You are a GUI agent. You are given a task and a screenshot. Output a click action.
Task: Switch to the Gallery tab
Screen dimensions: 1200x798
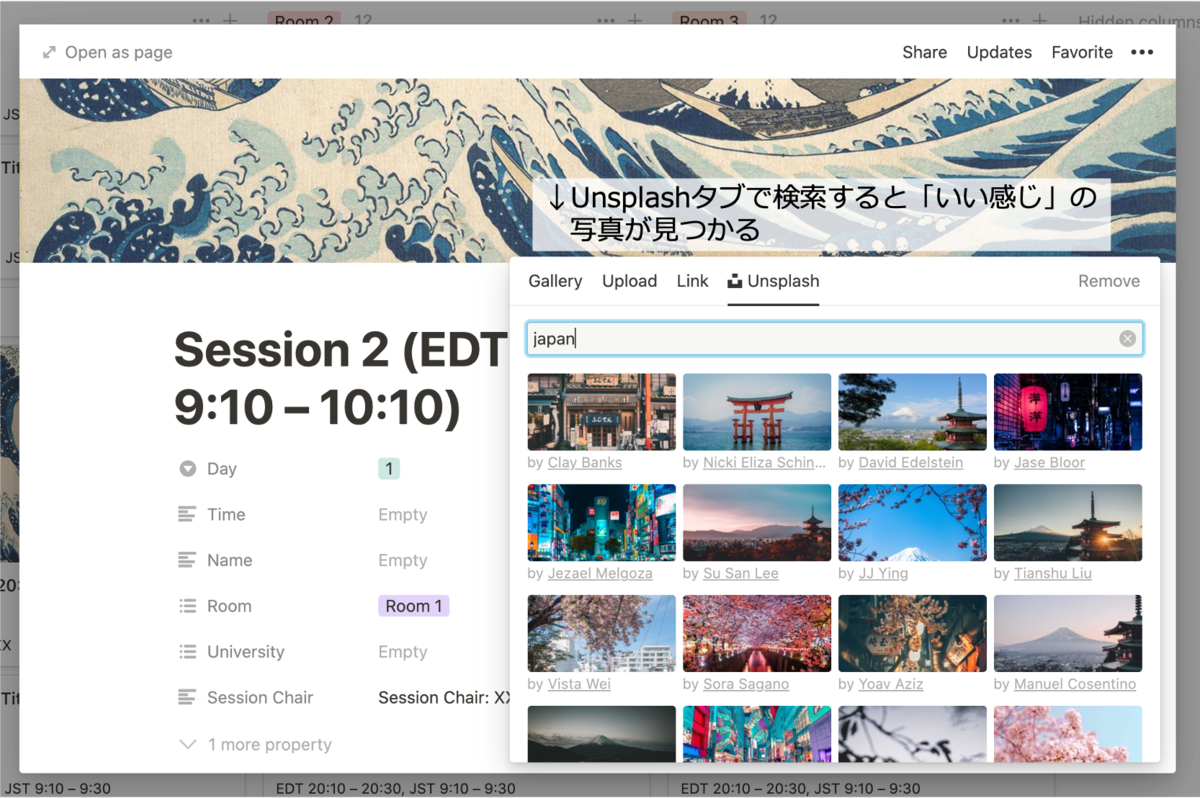click(555, 281)
